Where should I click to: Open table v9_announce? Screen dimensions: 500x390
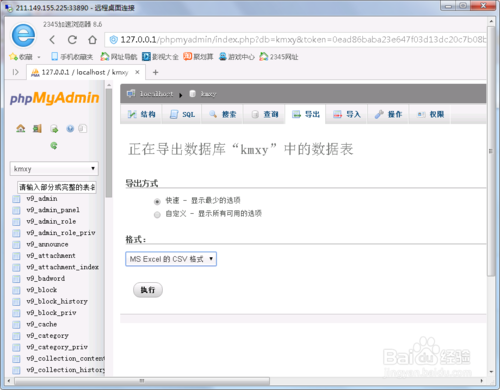47,245
